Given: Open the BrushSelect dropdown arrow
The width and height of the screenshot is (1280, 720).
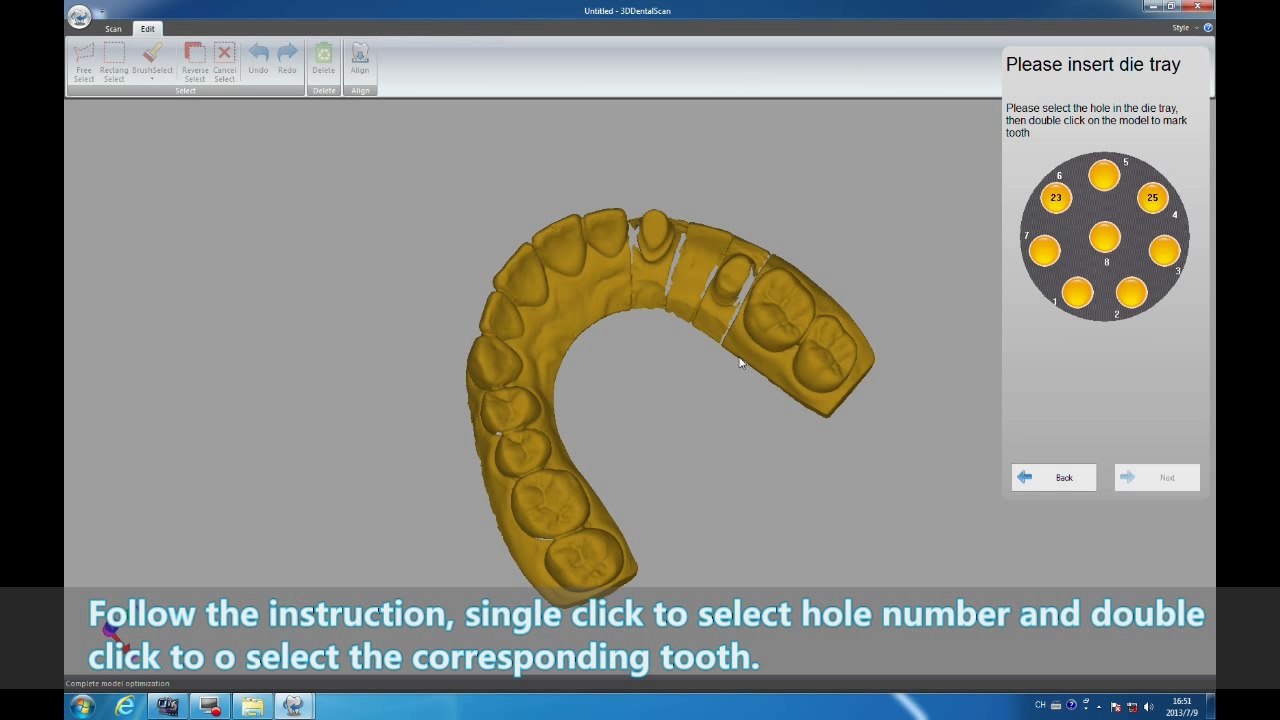Looking at the screenshot, I should tap(152, 79).
